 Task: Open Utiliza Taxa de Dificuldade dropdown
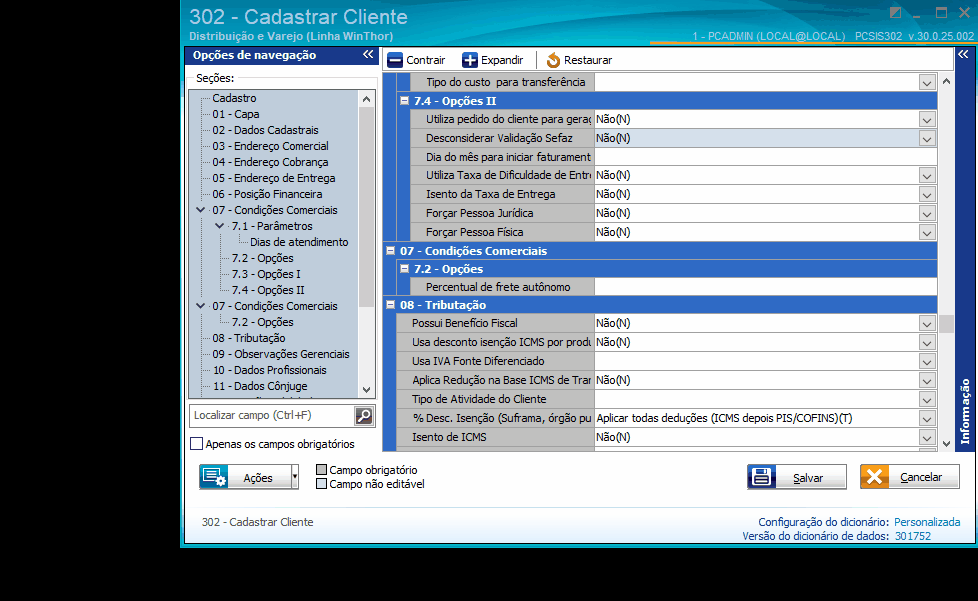click(x=927, y=176)
